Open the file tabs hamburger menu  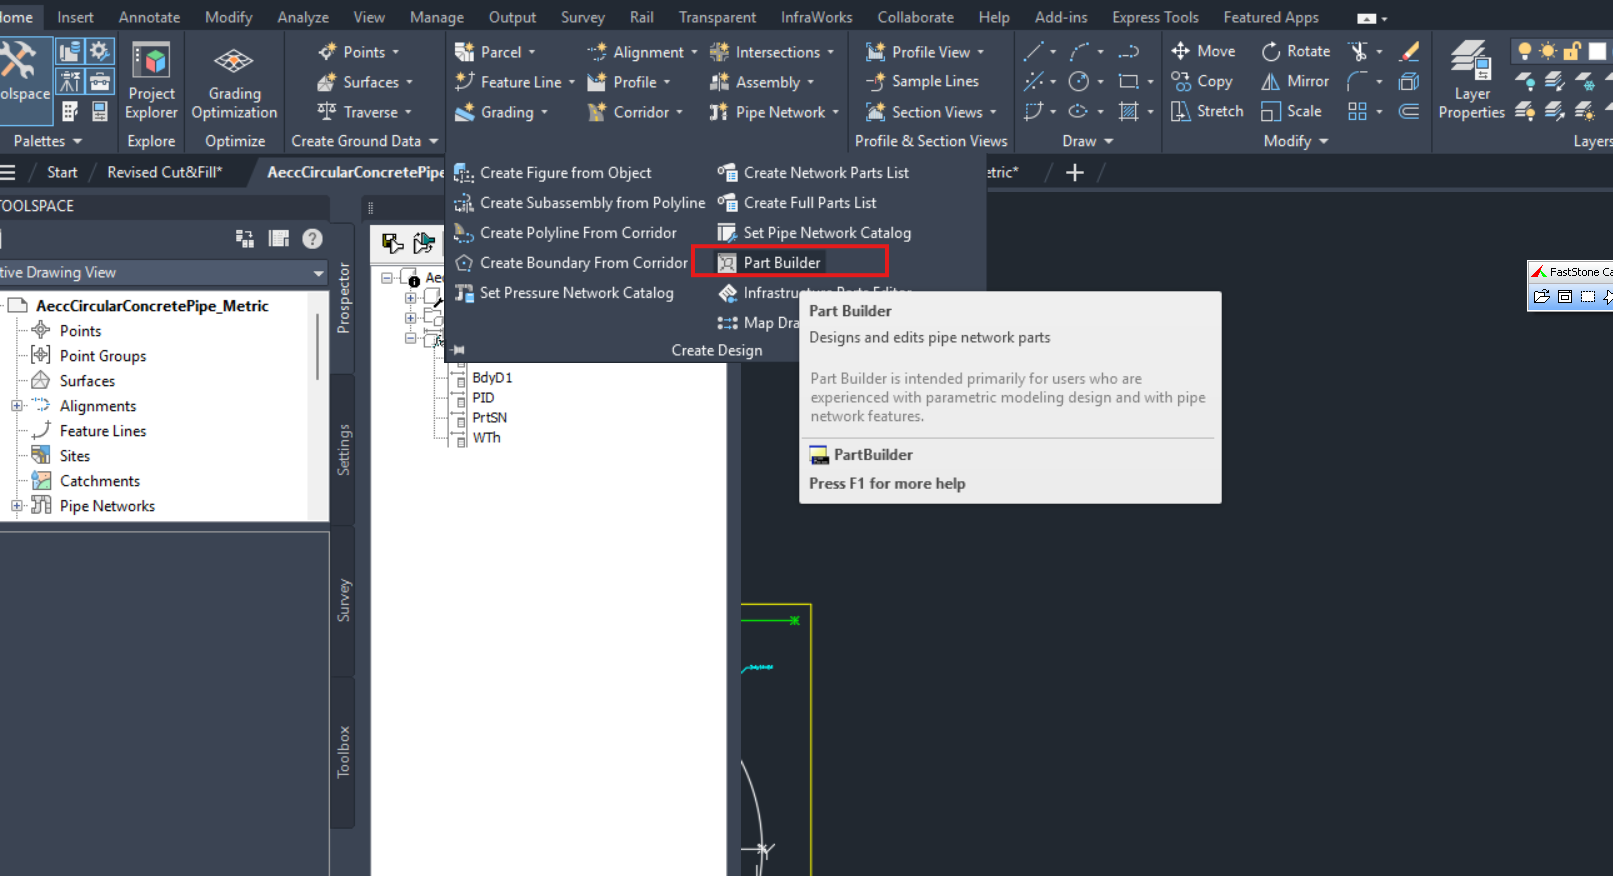(x=8, y=172)
